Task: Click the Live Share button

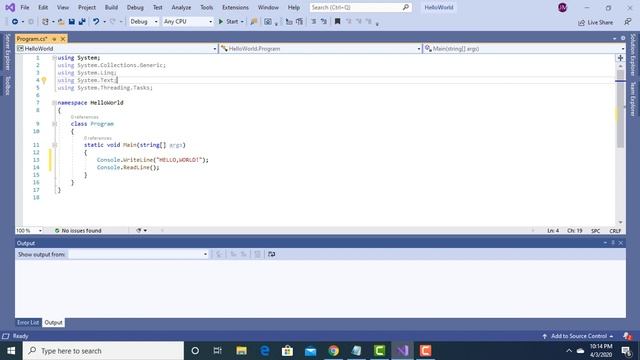Action: [596, 22]
